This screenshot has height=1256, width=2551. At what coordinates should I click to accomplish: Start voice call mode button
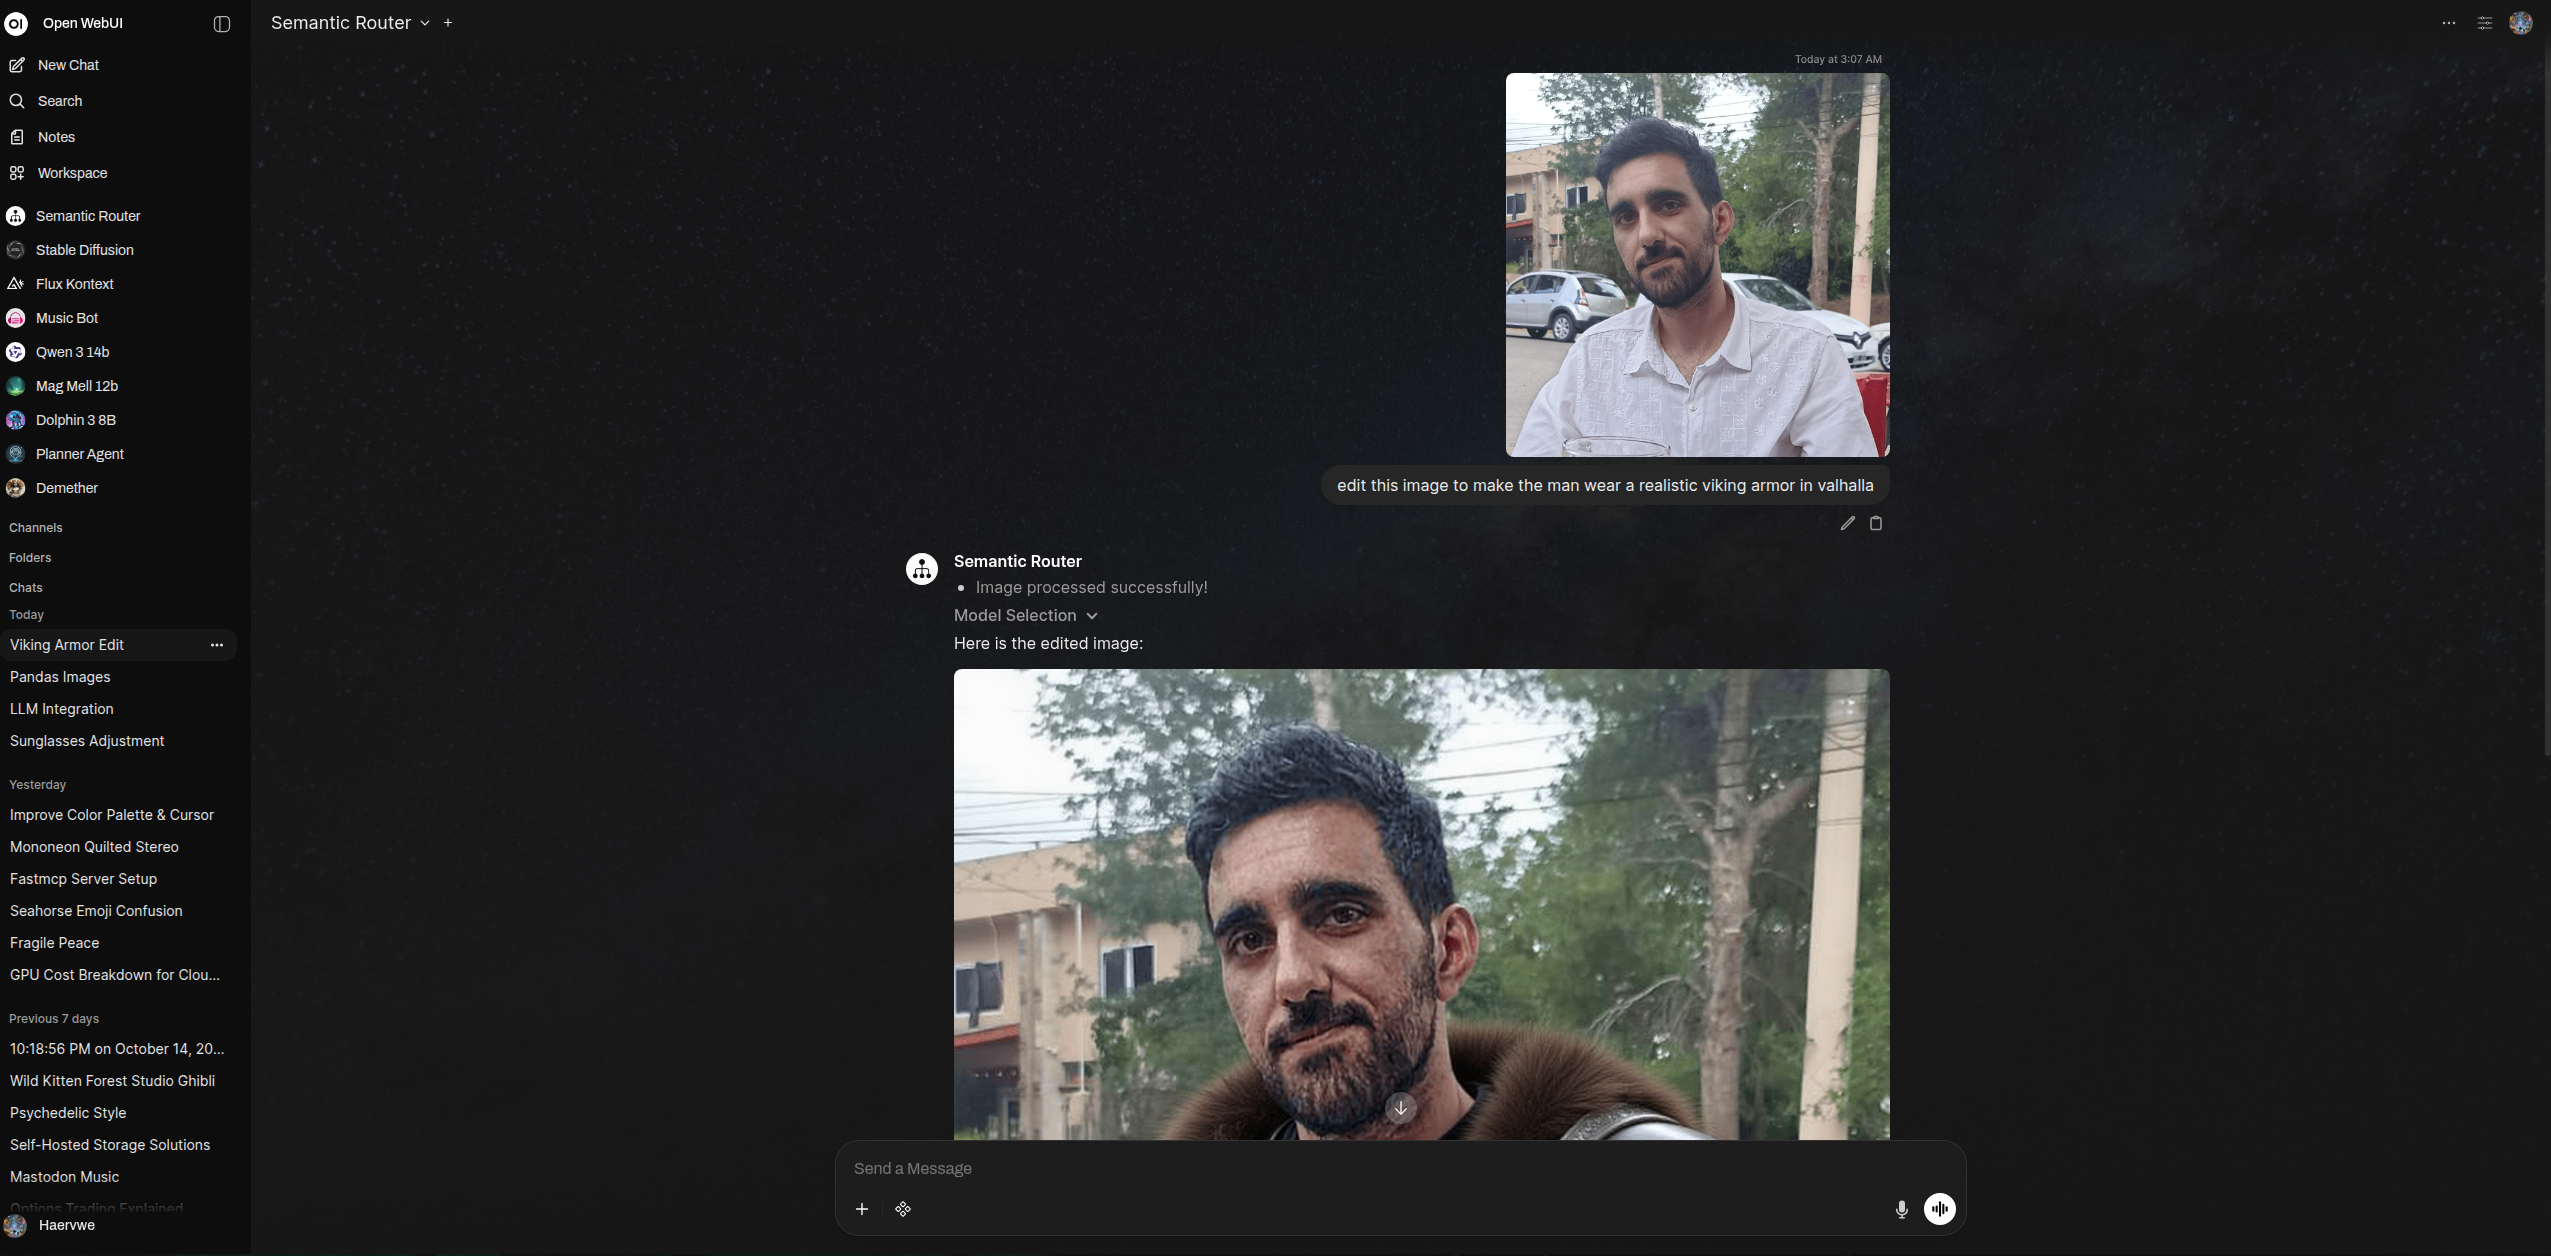(1939, 1209)
